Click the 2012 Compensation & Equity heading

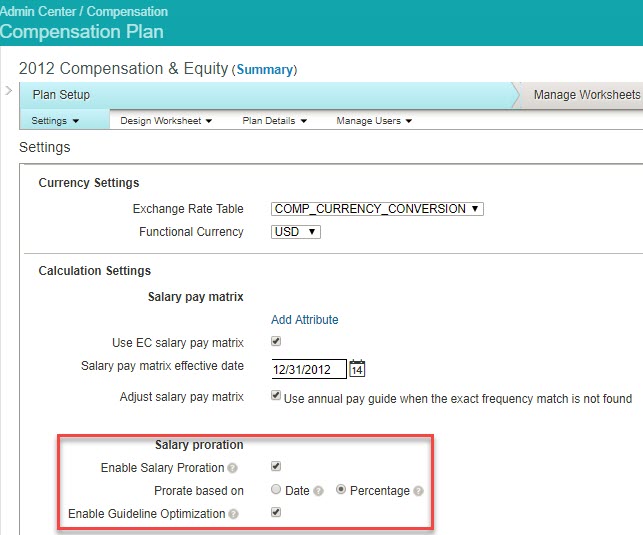click(x=123, y=68)
